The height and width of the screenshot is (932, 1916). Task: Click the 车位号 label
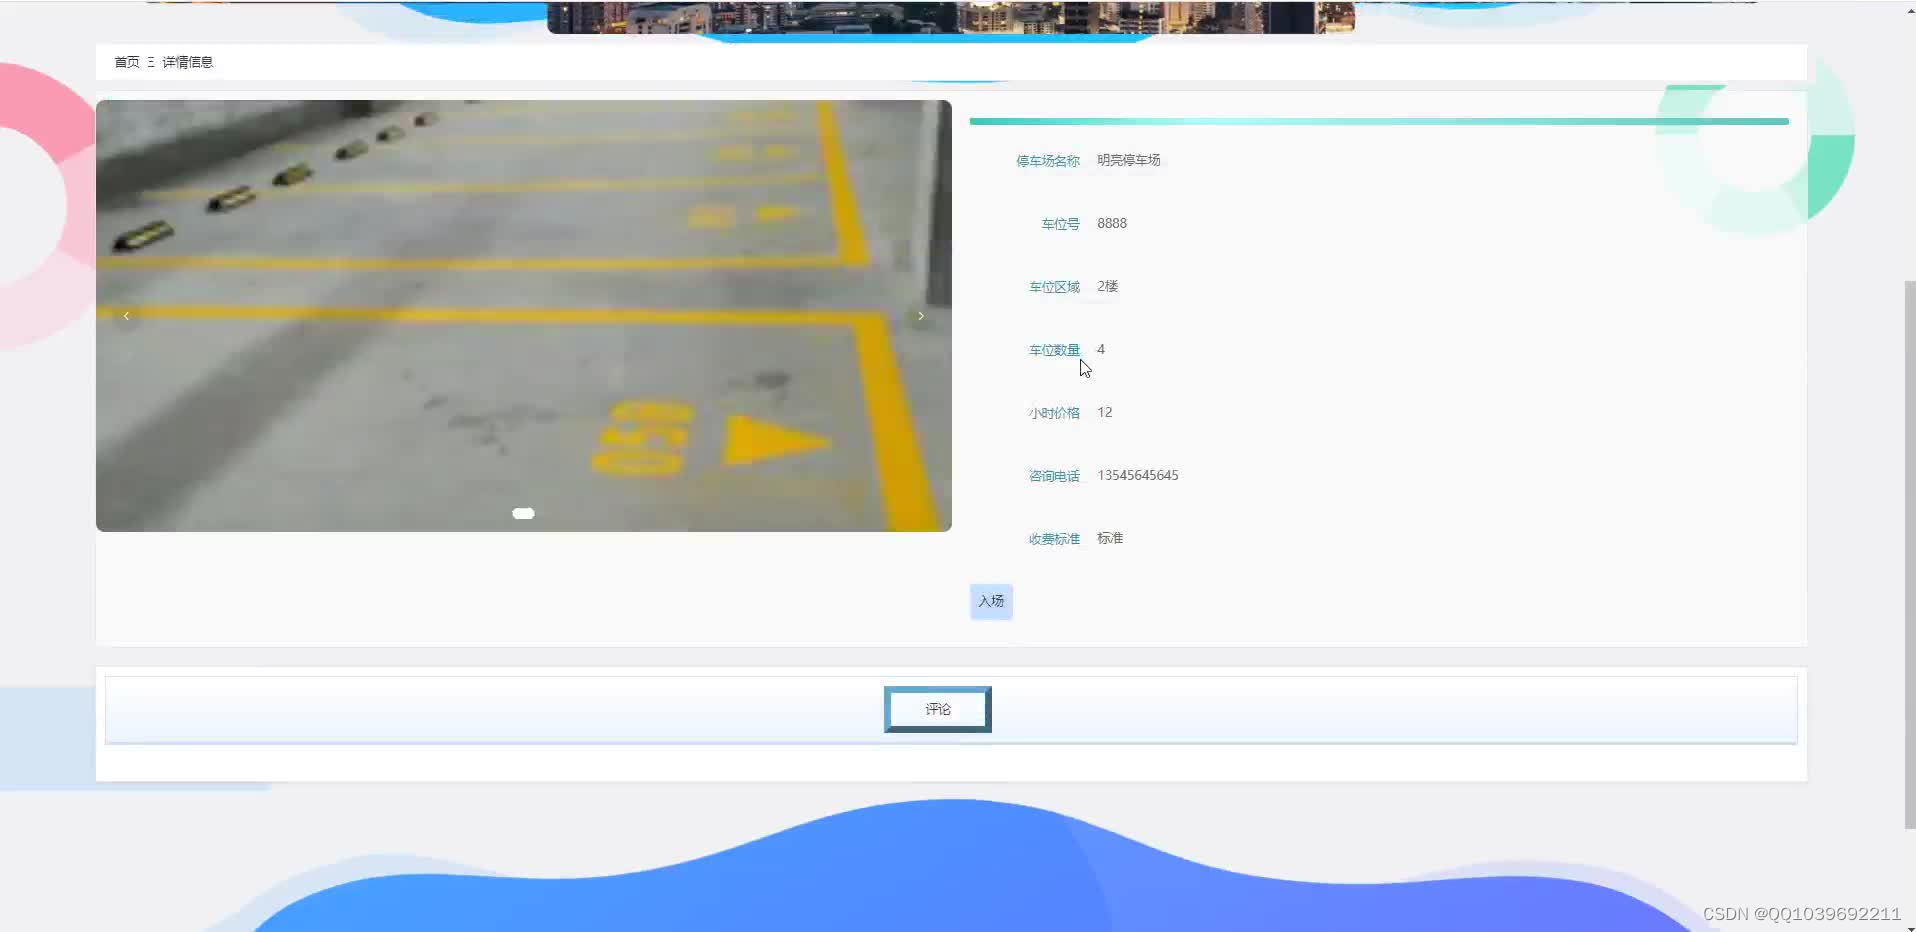pyautogui.click(x=1061, y=224)
